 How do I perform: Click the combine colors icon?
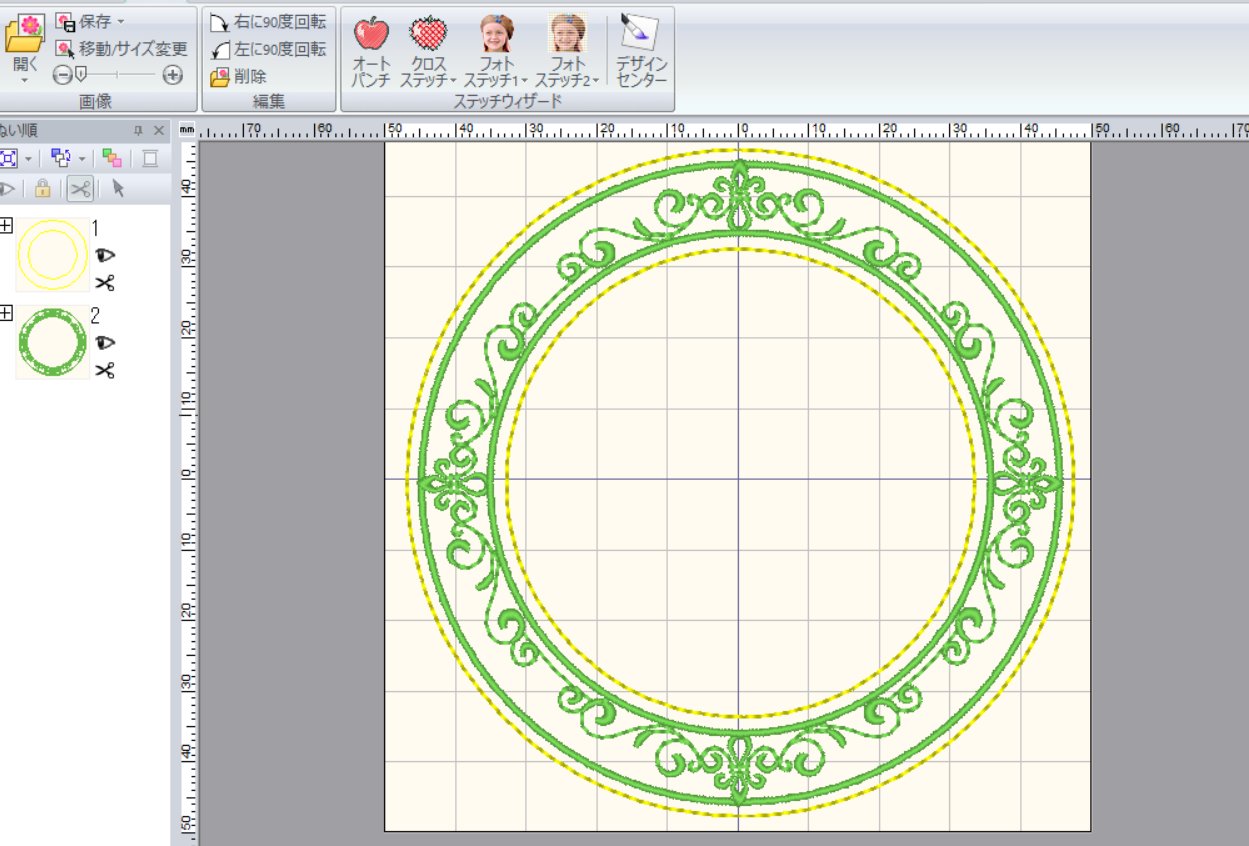(112, 158)
